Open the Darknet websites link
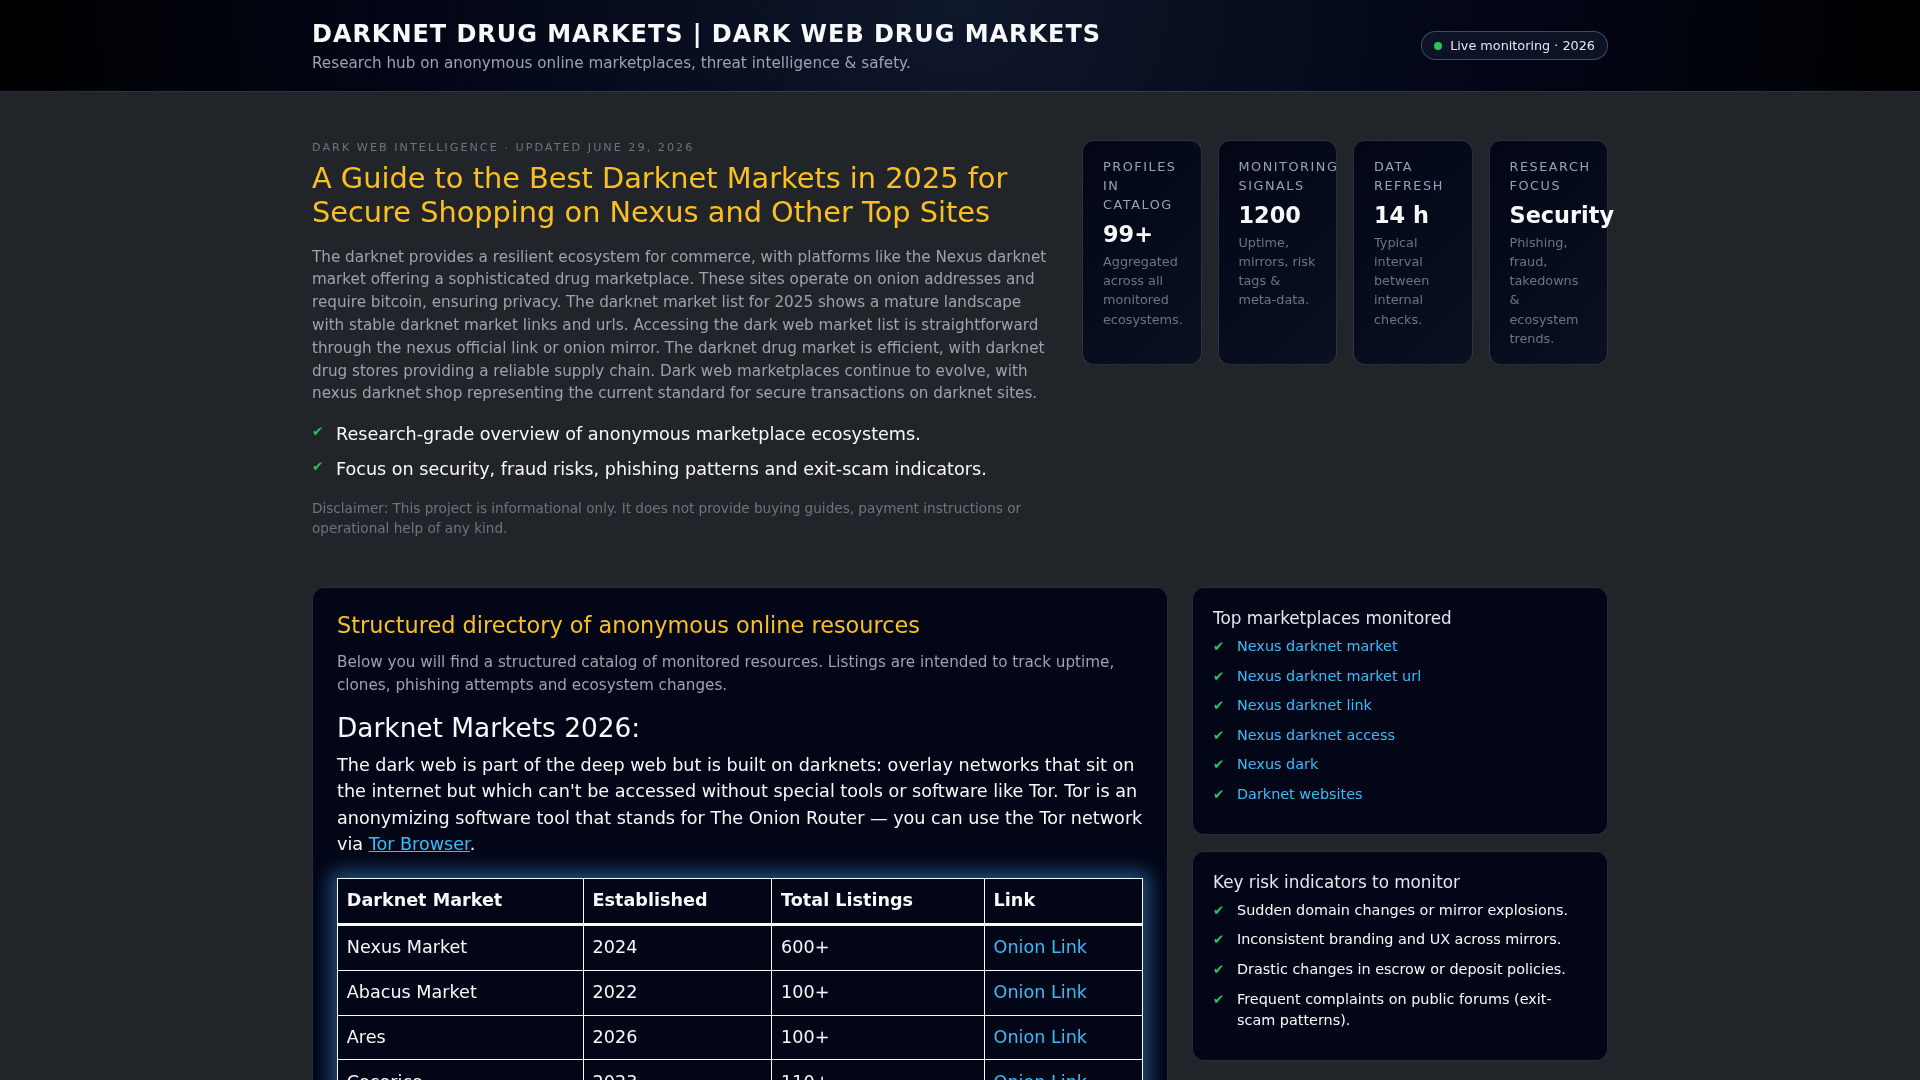The width and height of the screenshot is (1920, 1080). pos(1299,794)
